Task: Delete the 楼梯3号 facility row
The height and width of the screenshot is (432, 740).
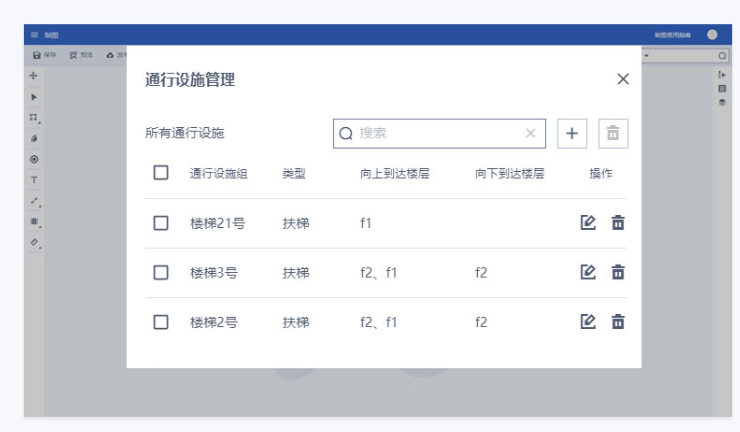Action: (x=618, y=272)
